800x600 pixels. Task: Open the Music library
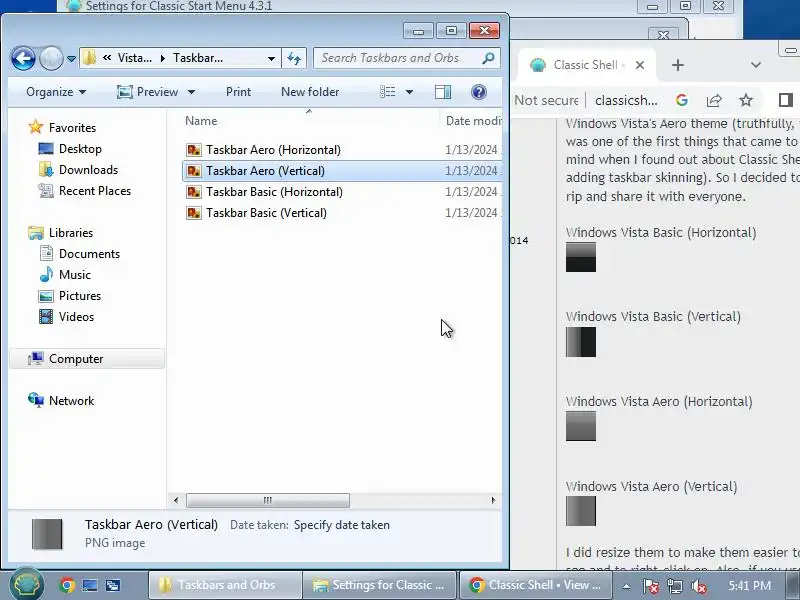click(74, 274)
